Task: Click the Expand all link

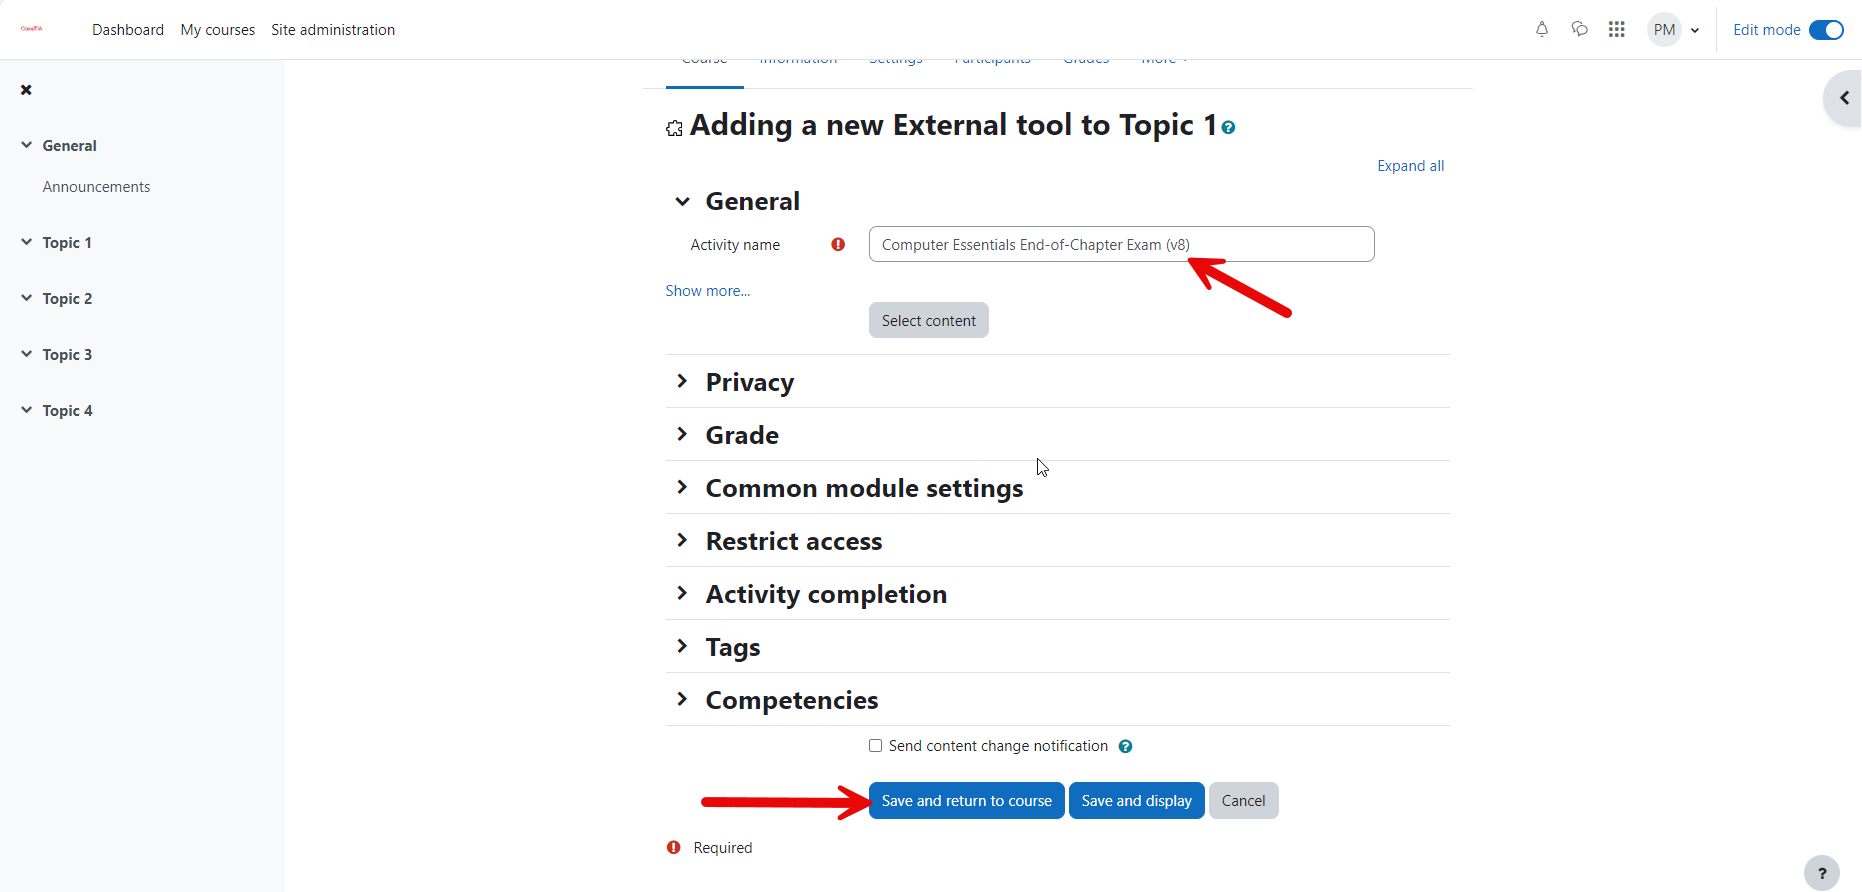Action: (x=1410, y=166)
